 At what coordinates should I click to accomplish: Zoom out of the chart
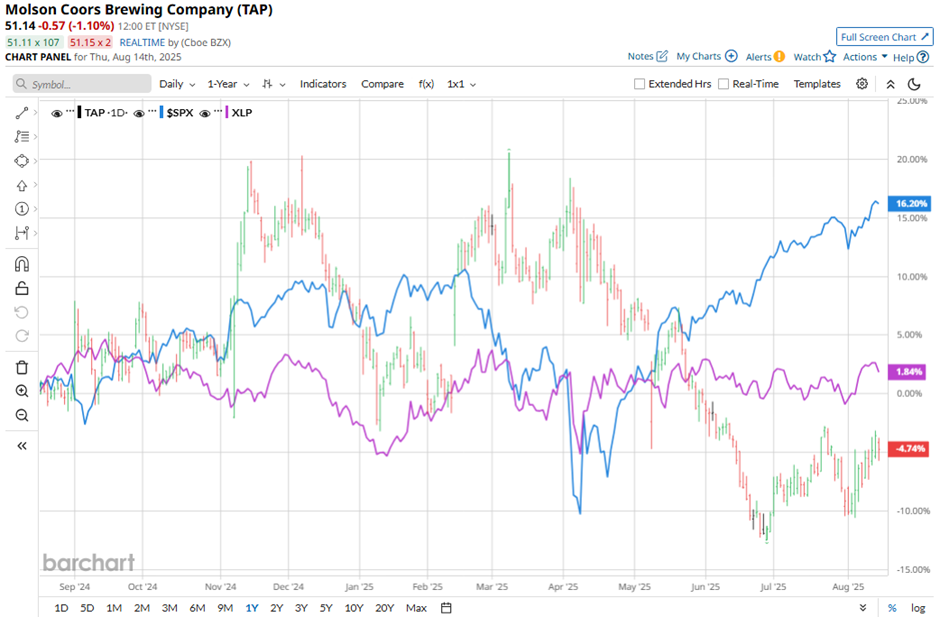22,415
